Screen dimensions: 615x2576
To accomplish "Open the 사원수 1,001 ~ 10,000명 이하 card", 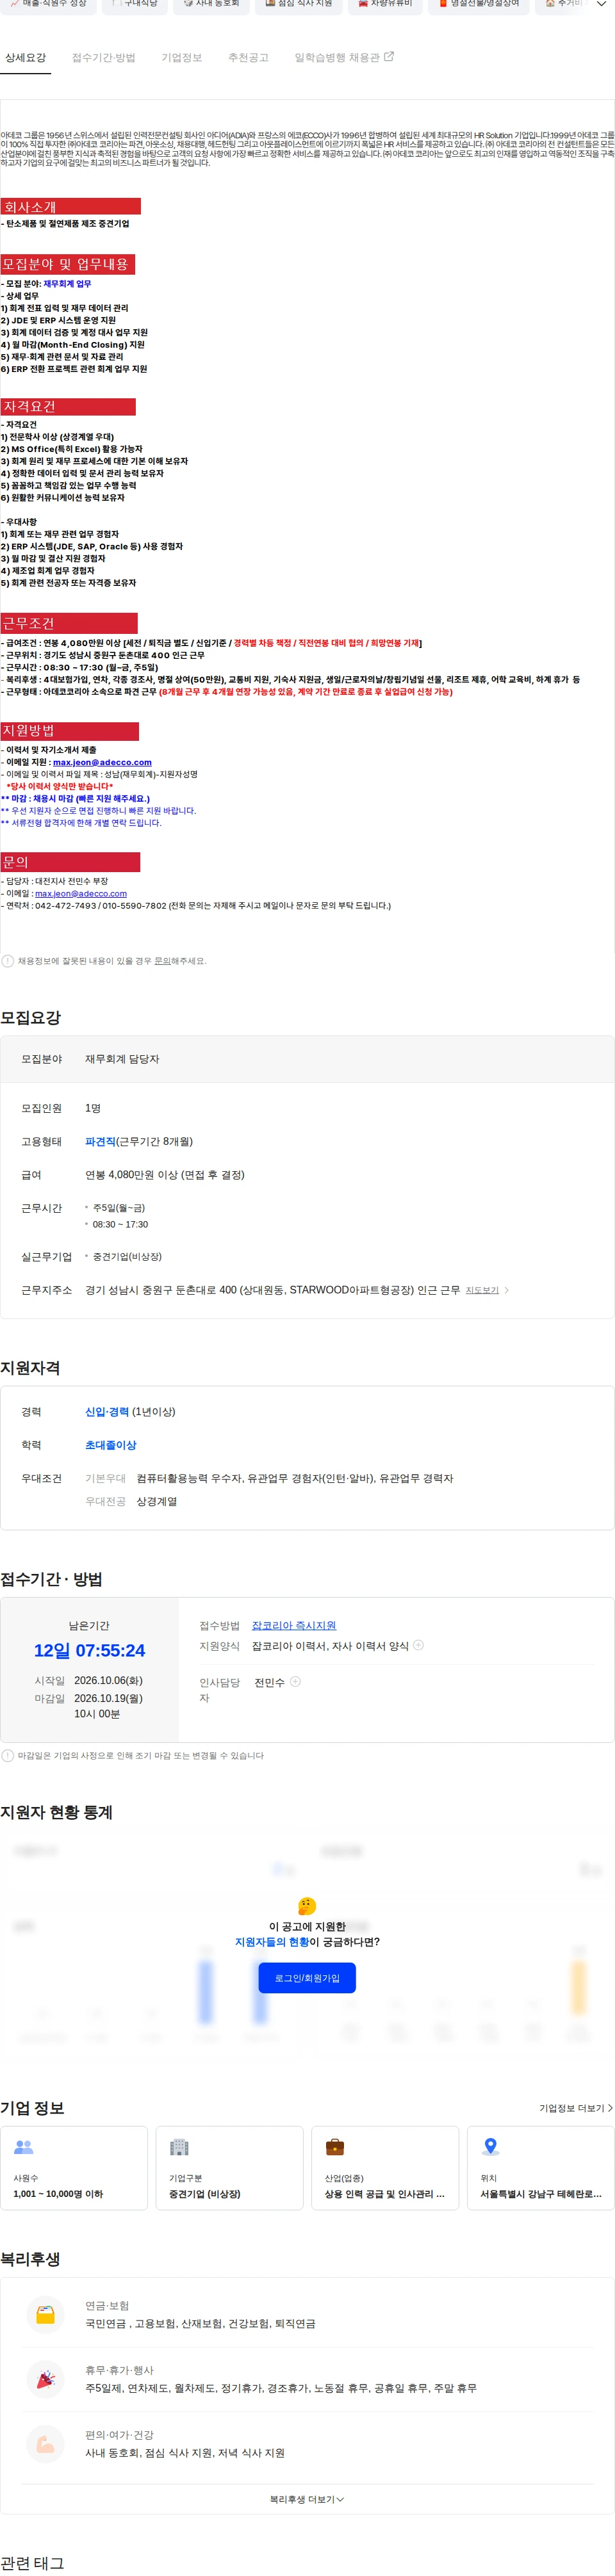I will point(74,2168).
